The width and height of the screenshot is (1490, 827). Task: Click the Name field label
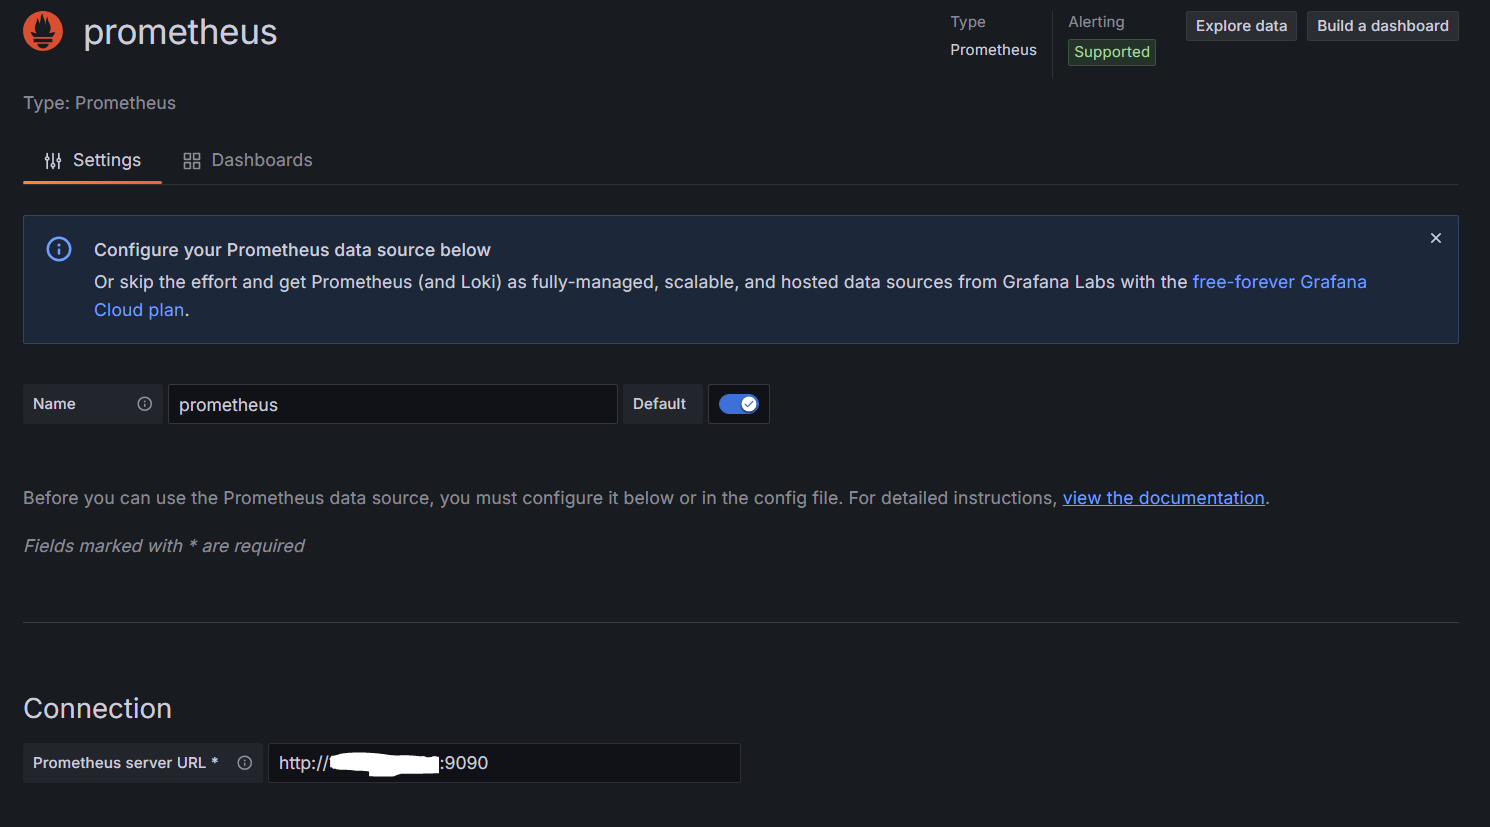(54, 404)
